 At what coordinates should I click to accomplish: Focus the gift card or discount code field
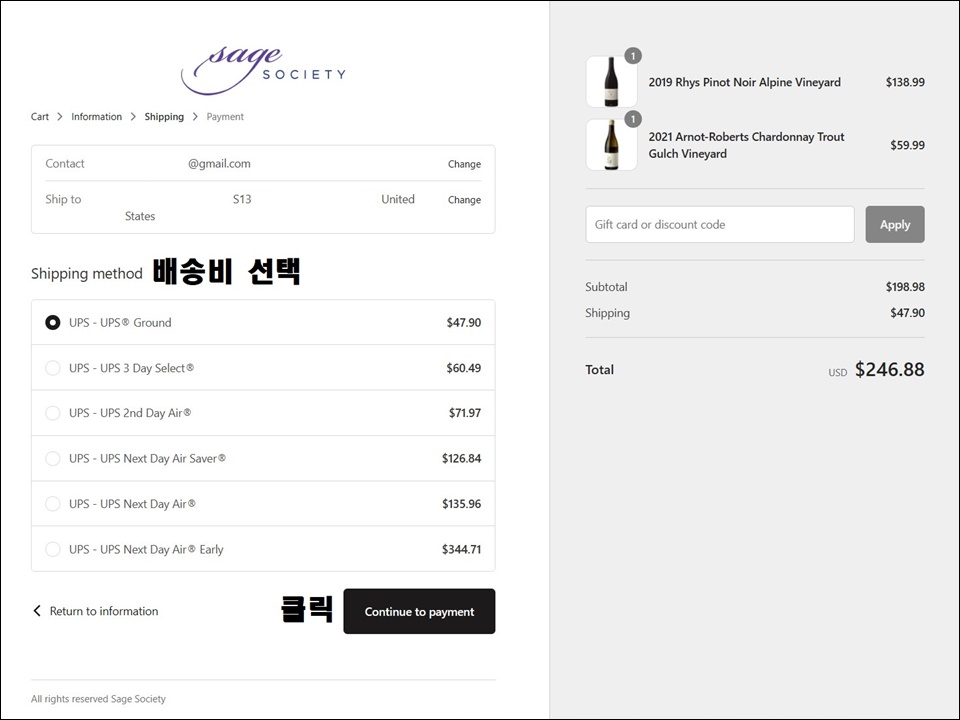(x=720, y=225)
